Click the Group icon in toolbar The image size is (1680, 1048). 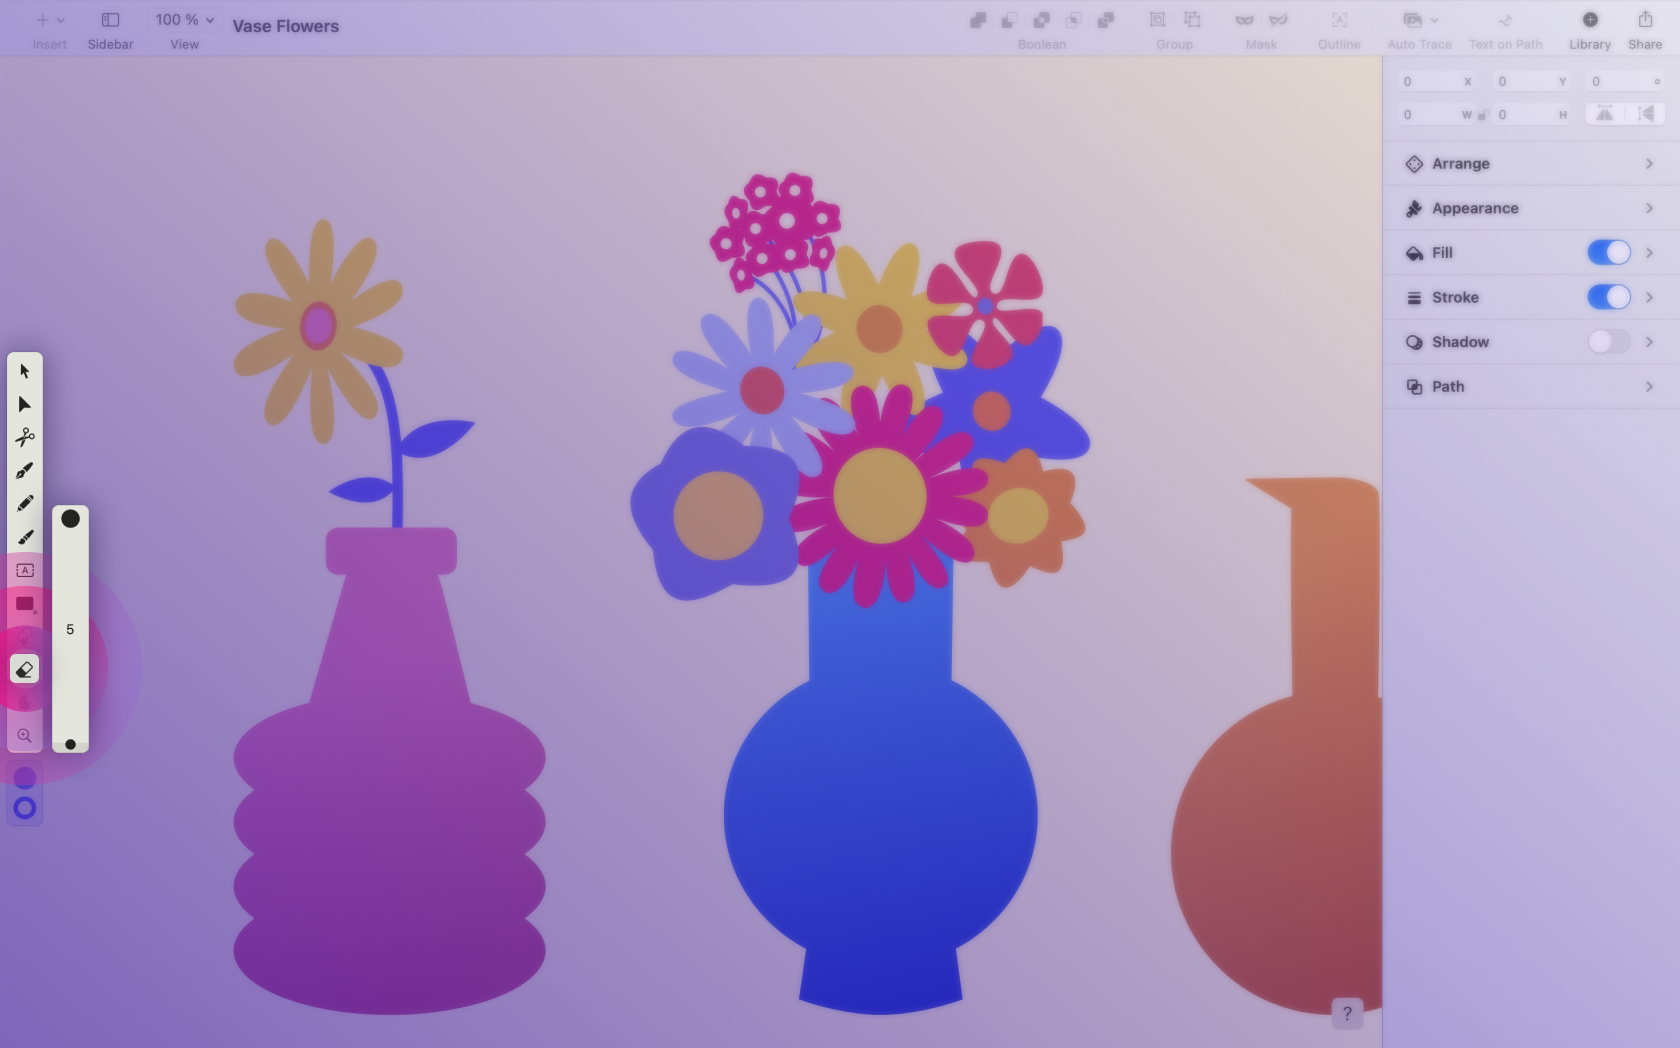tap(1157, 20)
